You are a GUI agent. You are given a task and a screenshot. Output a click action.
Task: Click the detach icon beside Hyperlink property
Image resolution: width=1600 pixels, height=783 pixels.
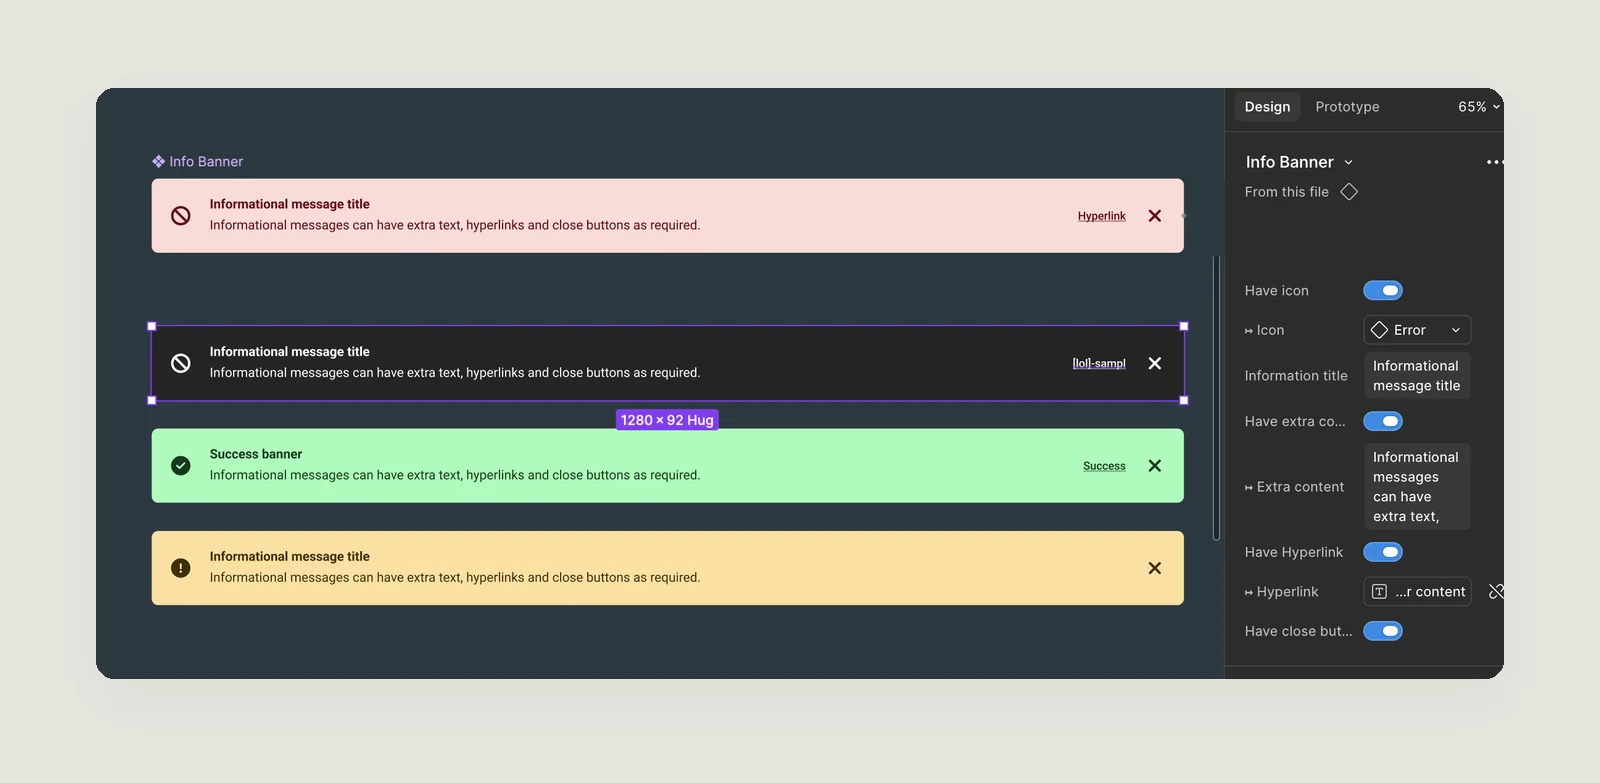pos(1496,592)
